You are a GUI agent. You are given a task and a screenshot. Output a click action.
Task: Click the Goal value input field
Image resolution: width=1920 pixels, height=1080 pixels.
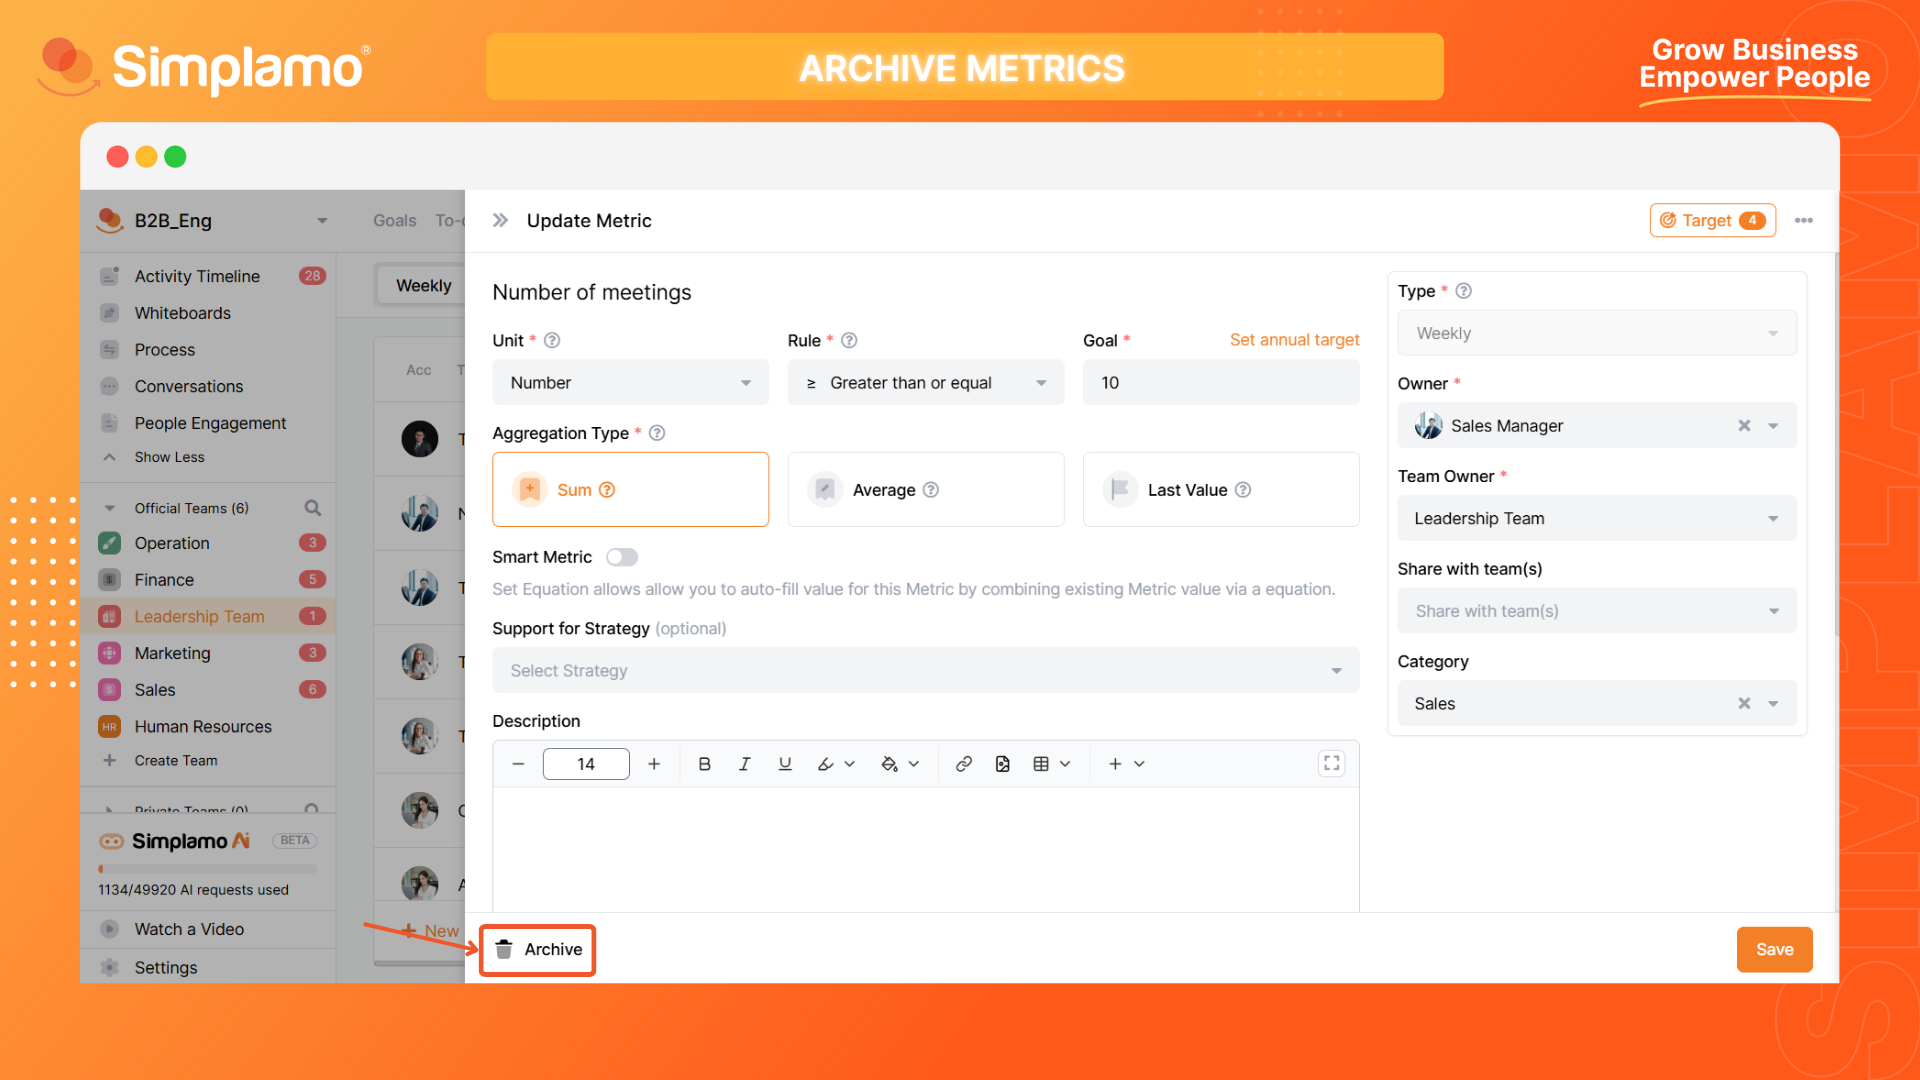[1221, 383]
